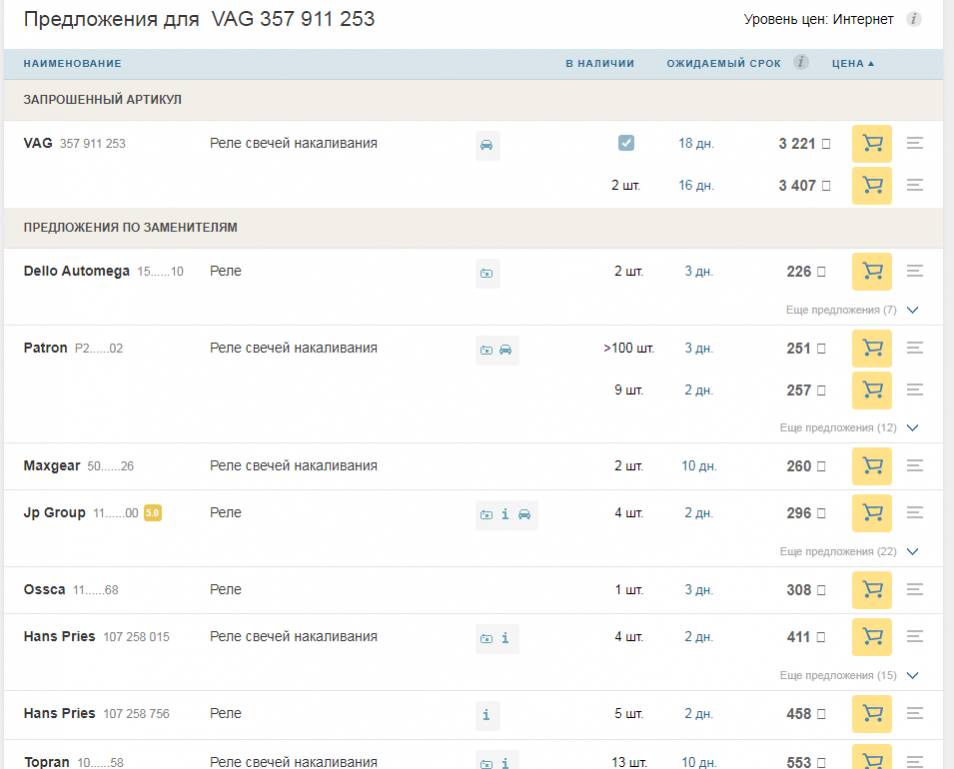Click the 5.0 rating badge for Jp Group
Screen dimensions: 954x769
[153, 513]
